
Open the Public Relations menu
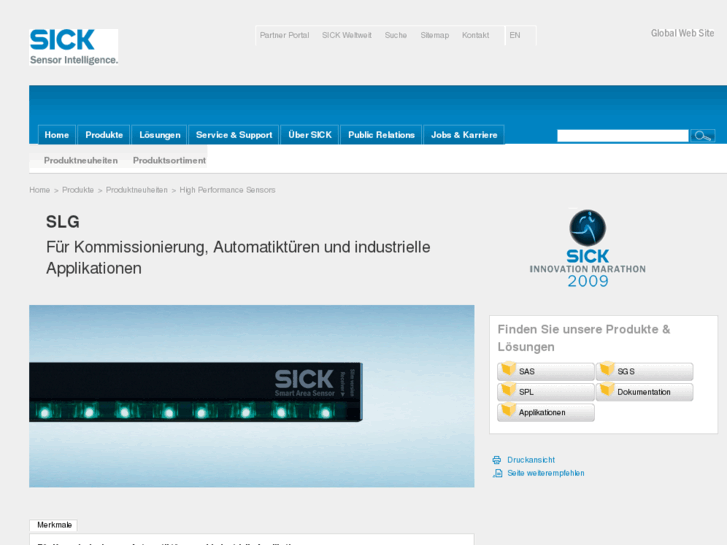point(381,135)
